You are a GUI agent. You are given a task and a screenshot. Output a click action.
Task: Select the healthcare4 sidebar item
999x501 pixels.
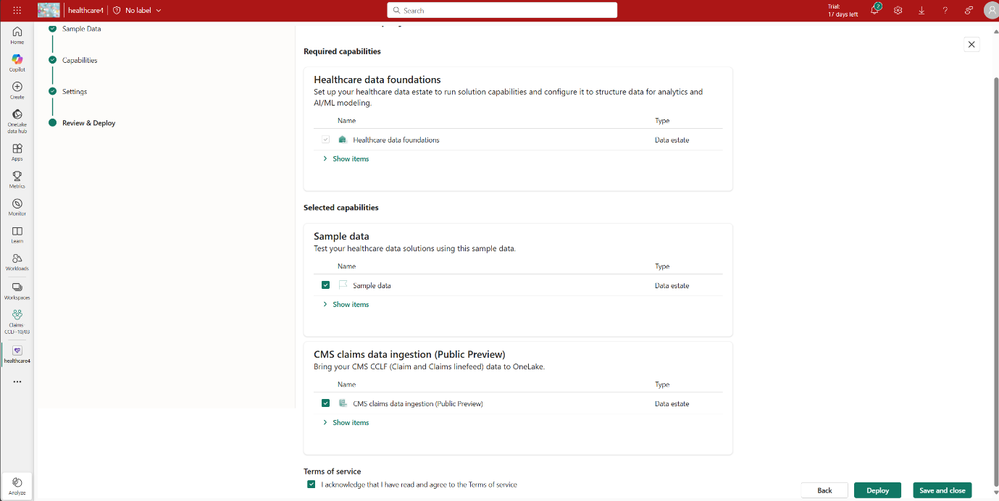click(17, 354)
